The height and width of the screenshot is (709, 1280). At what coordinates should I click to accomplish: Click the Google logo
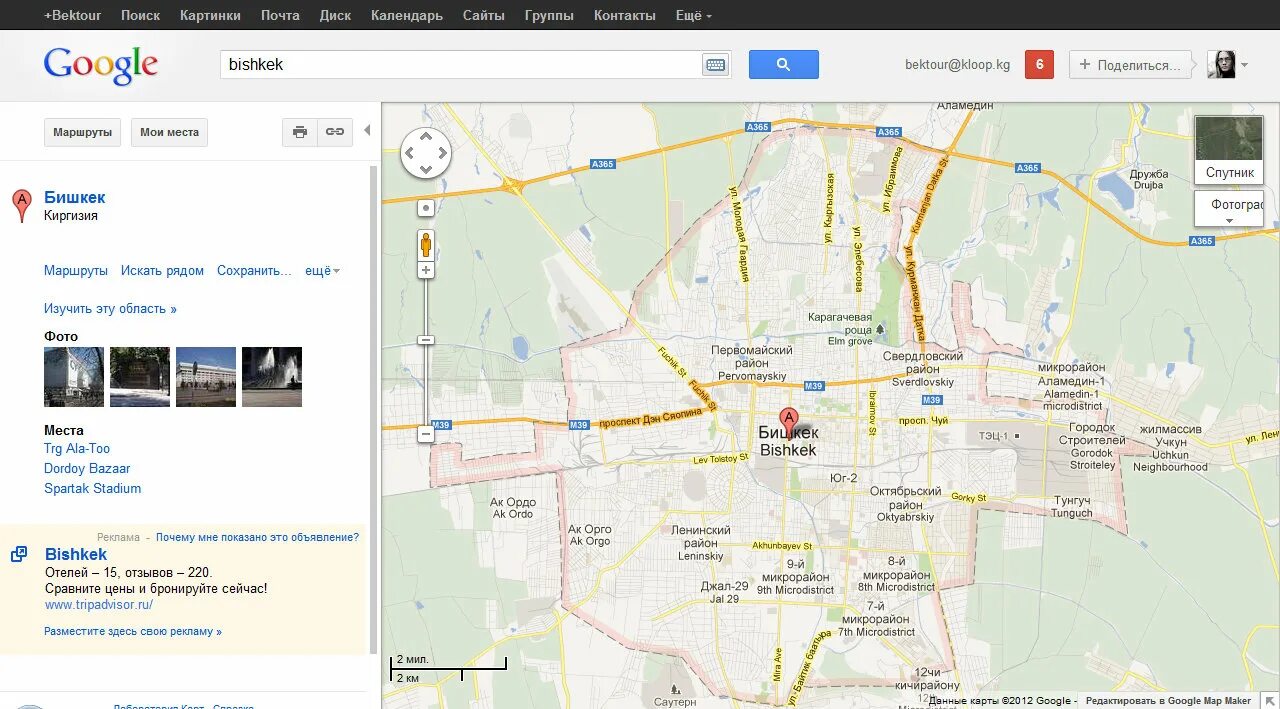click(101, 65)
